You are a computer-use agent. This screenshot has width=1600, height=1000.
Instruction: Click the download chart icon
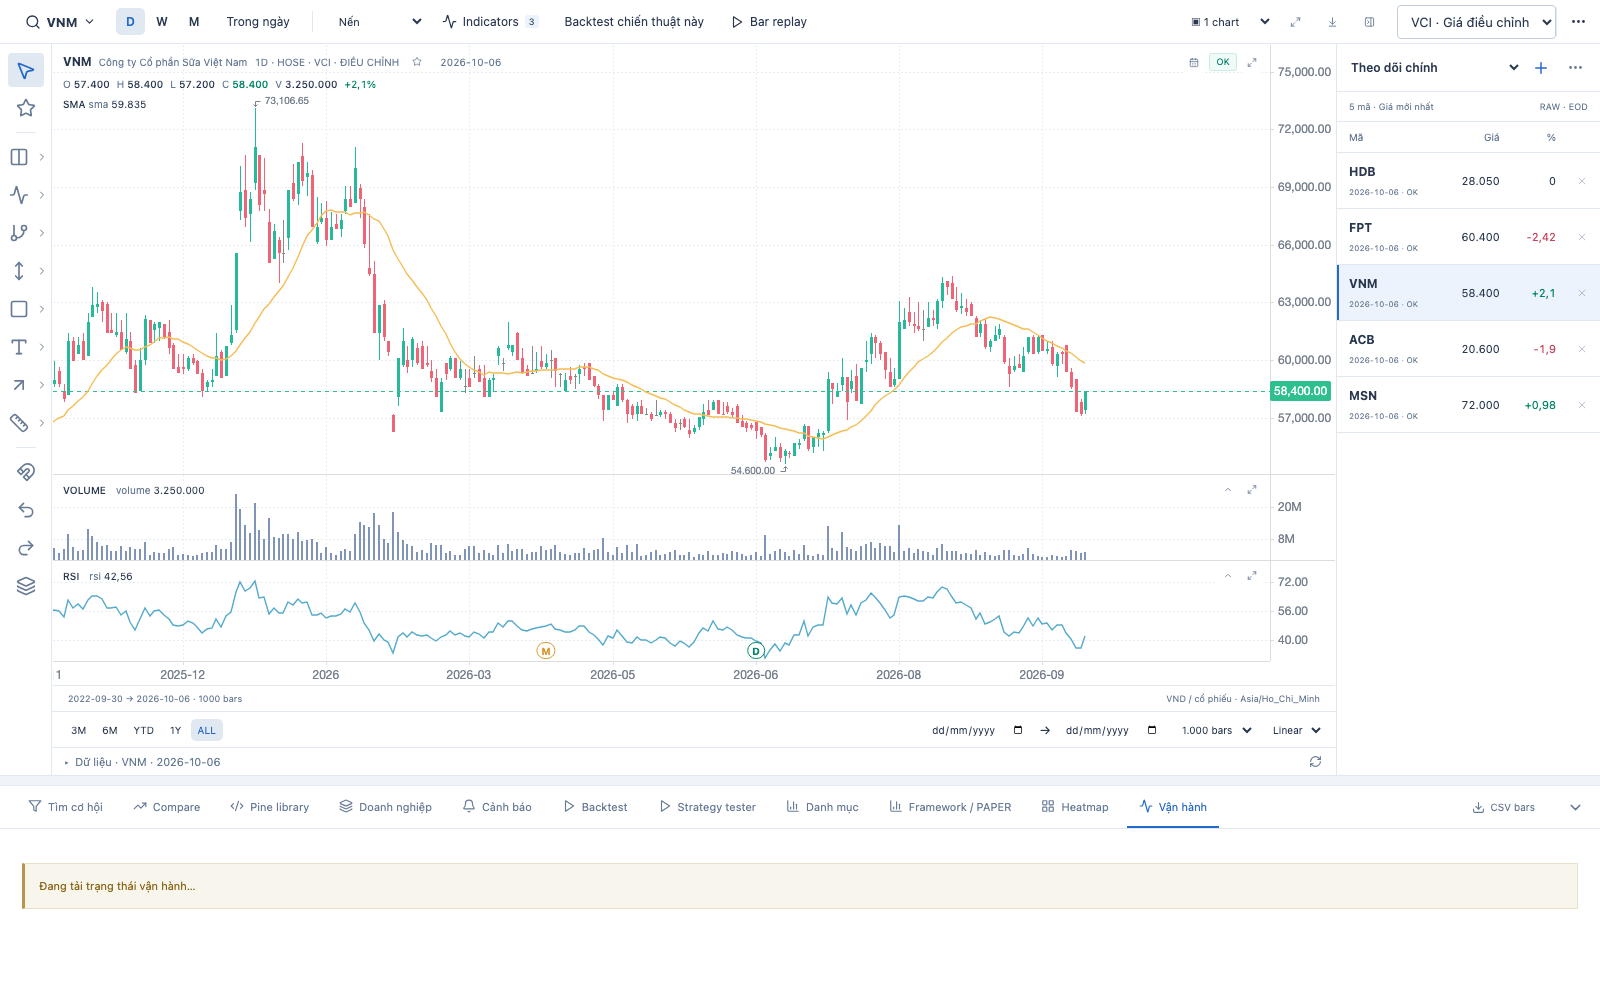point(1332,22)
